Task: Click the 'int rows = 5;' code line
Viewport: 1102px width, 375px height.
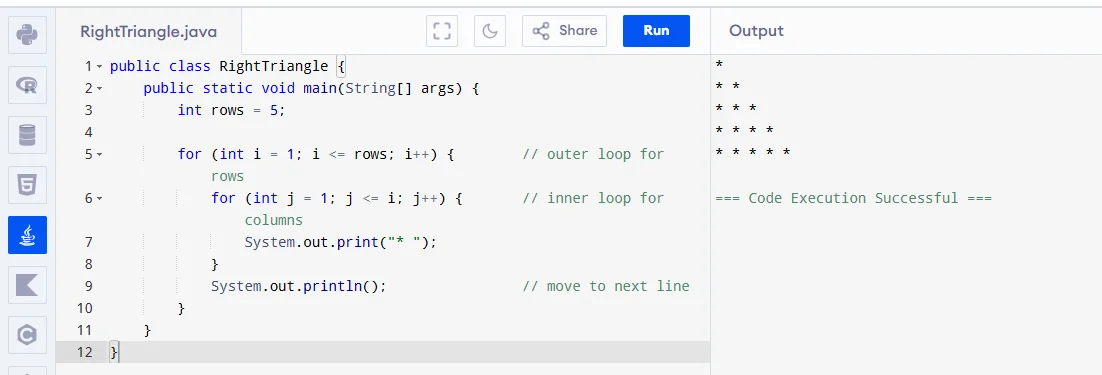Action: click(x=232, y=110)
